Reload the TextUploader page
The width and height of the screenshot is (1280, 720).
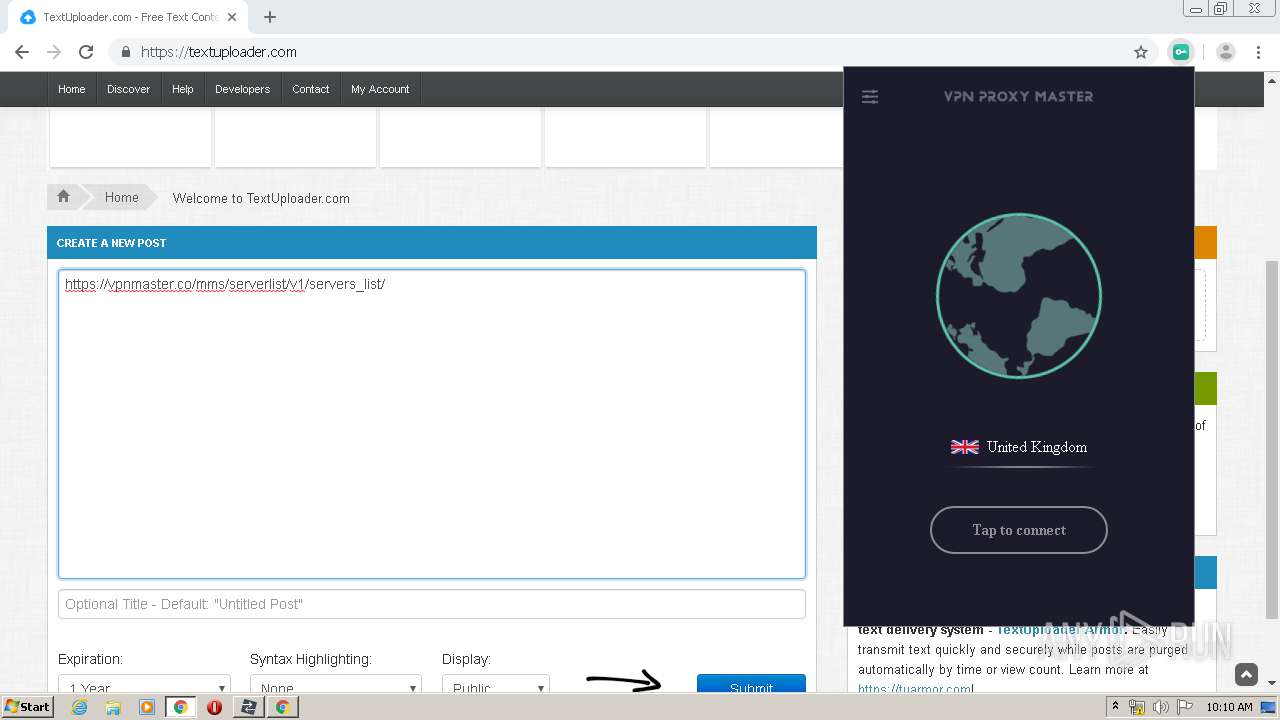(86, 52)
